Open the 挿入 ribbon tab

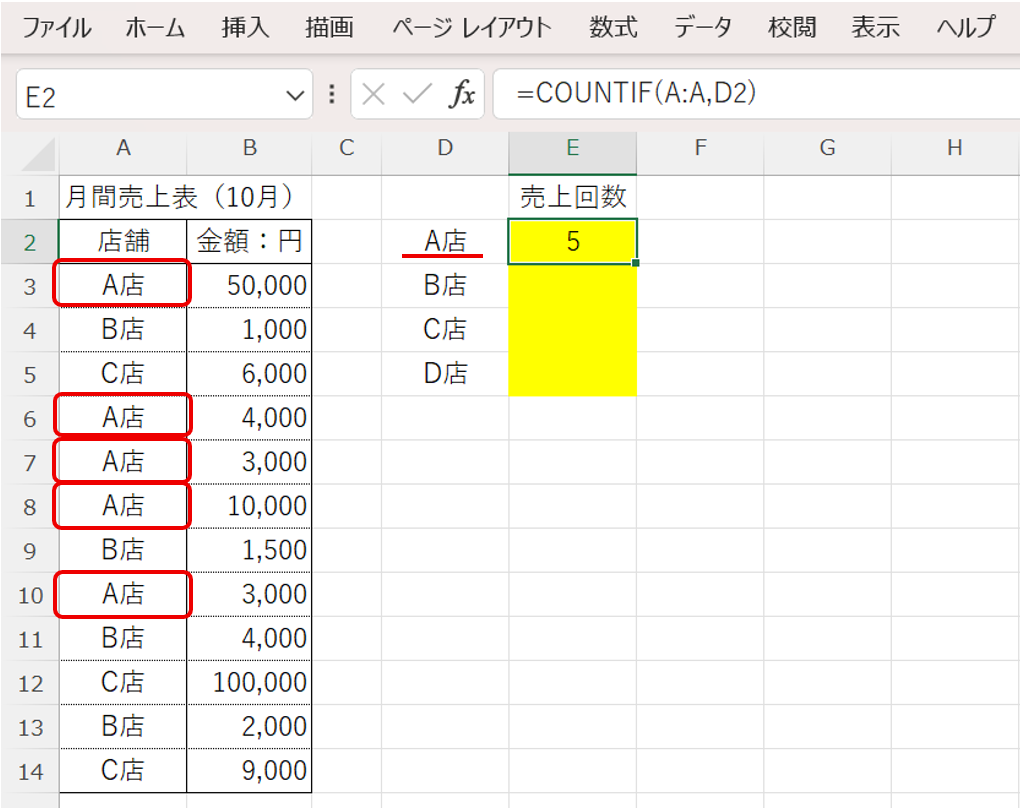(x=245, y=27)
